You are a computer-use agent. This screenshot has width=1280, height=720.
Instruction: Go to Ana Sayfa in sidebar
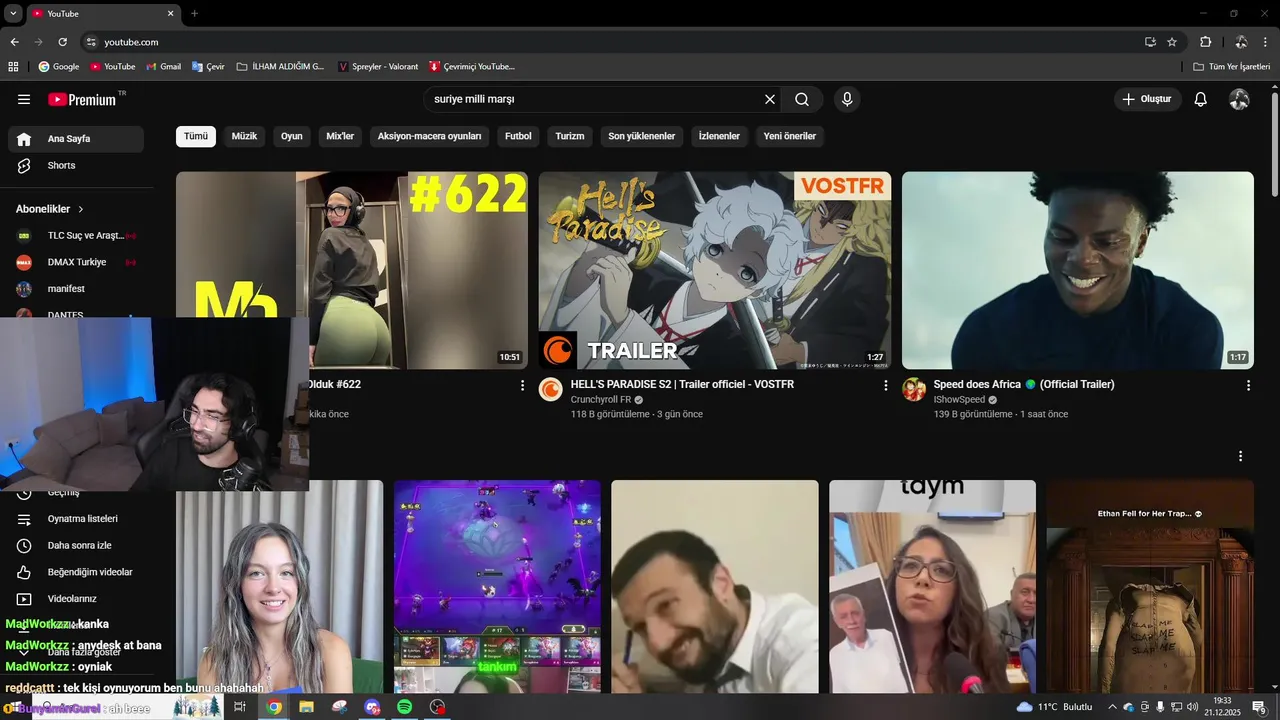click(x=76, y=139)
